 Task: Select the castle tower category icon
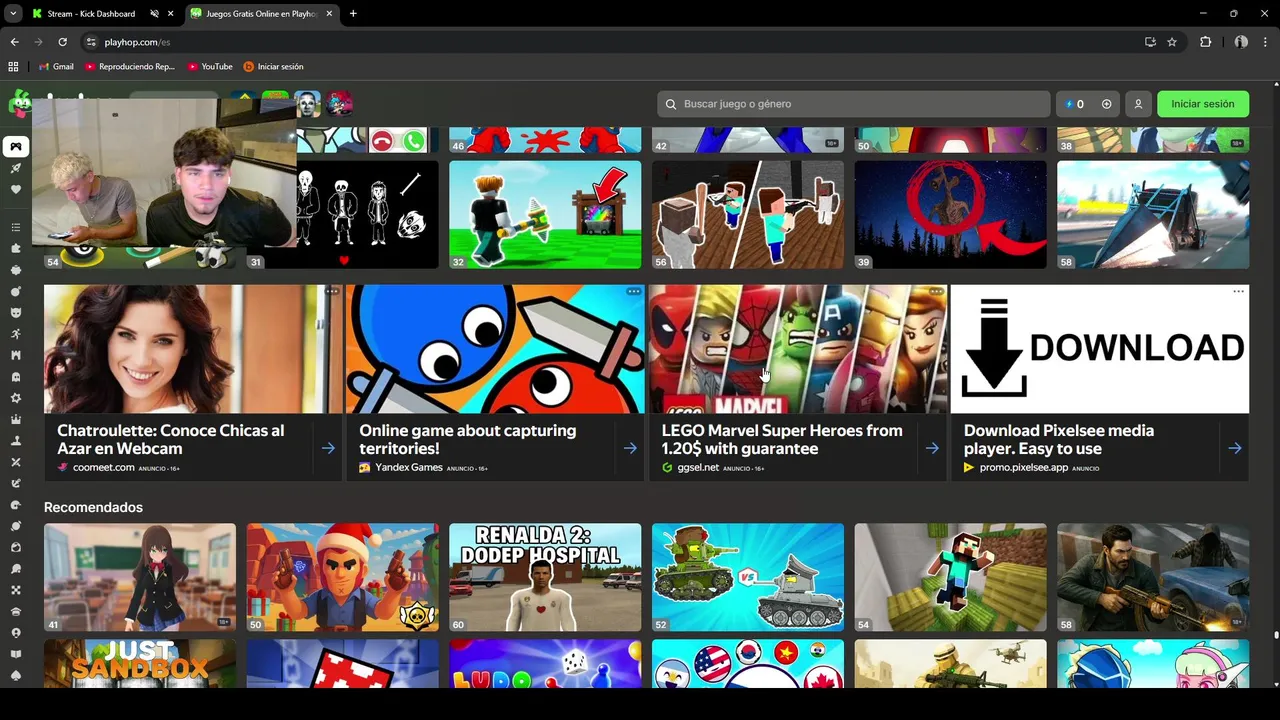[x=16, y=355]
